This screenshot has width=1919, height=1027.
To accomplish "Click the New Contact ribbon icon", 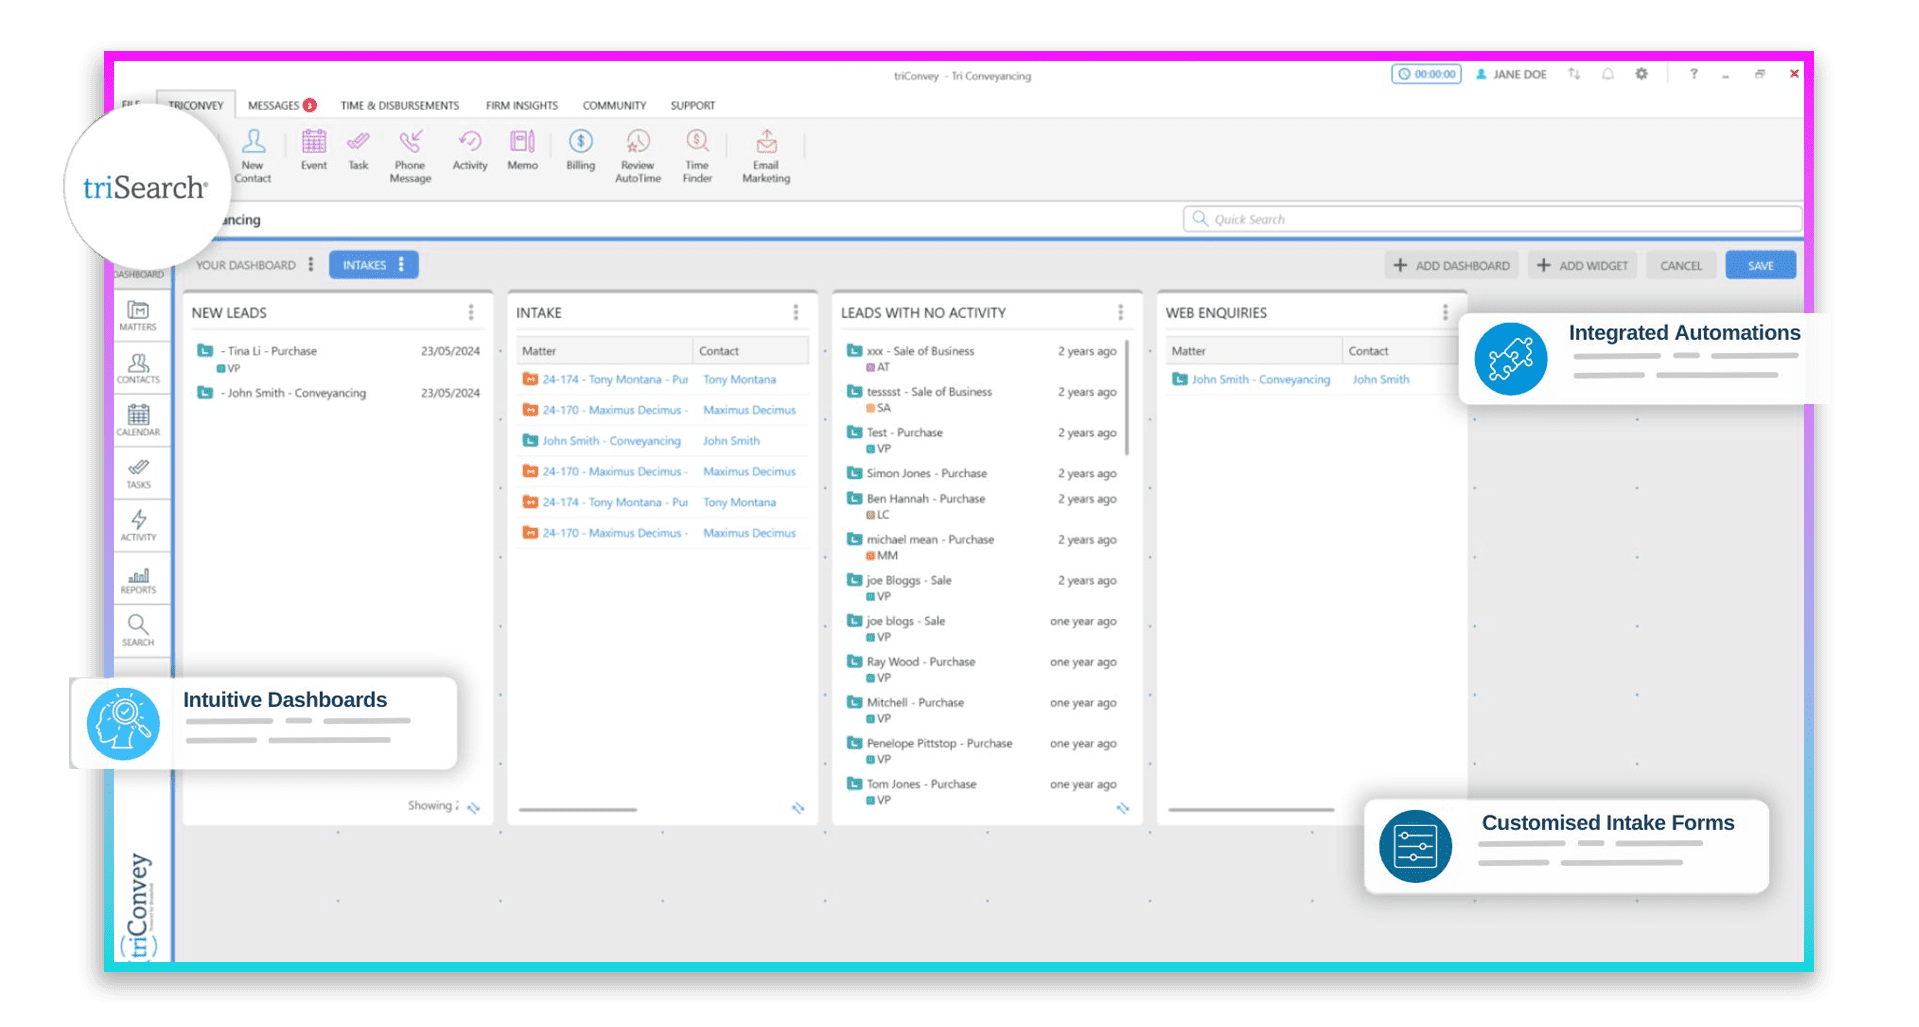I will [253, 156].
